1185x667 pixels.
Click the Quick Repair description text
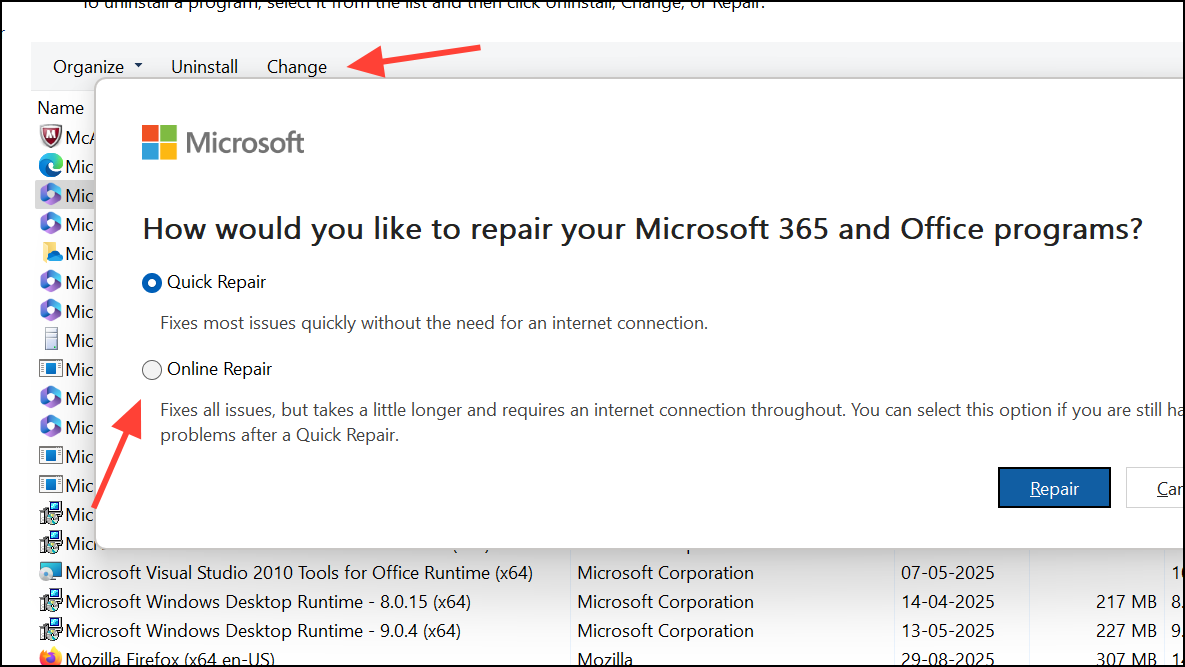pyautogui.click(x=434, y=323)
